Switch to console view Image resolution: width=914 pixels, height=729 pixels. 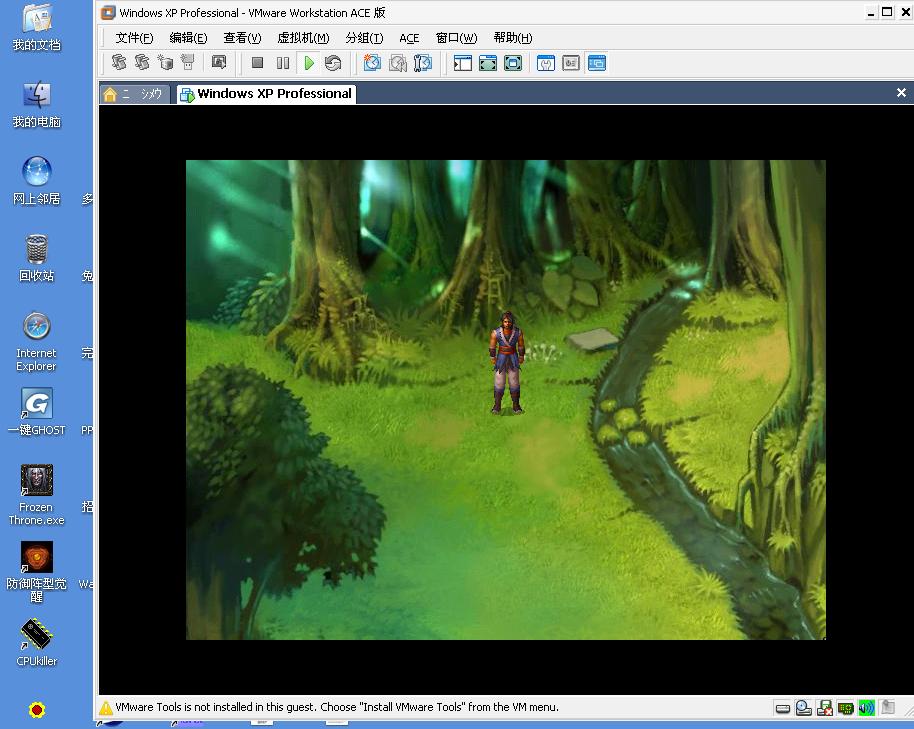597,63
